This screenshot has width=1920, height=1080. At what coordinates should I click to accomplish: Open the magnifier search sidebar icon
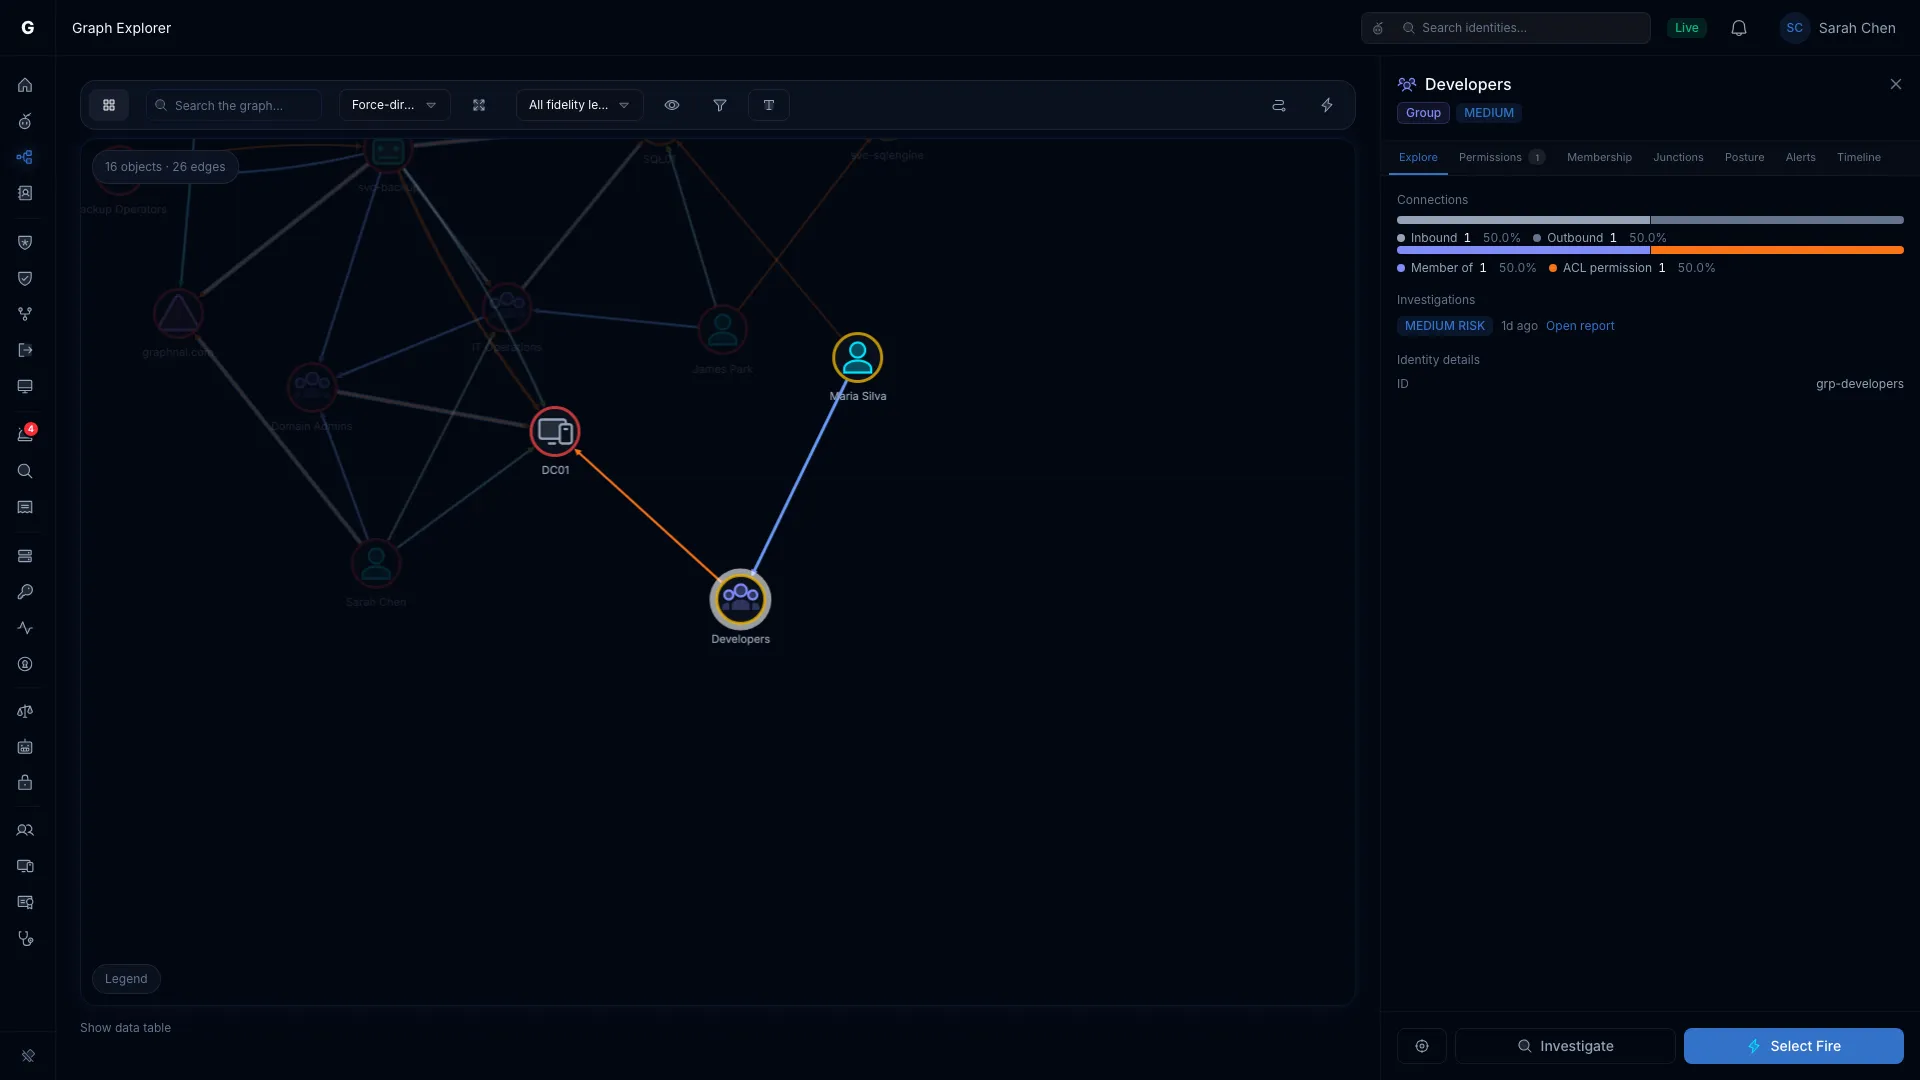(25, 471)
